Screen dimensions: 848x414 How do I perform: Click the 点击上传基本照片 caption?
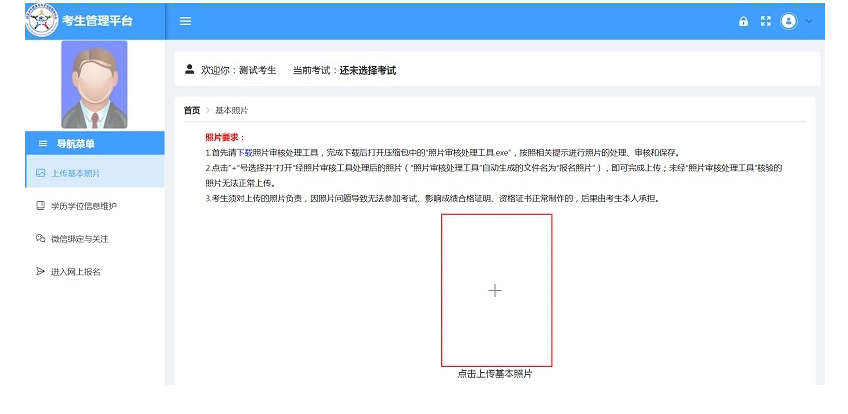(x=495, y=373)
